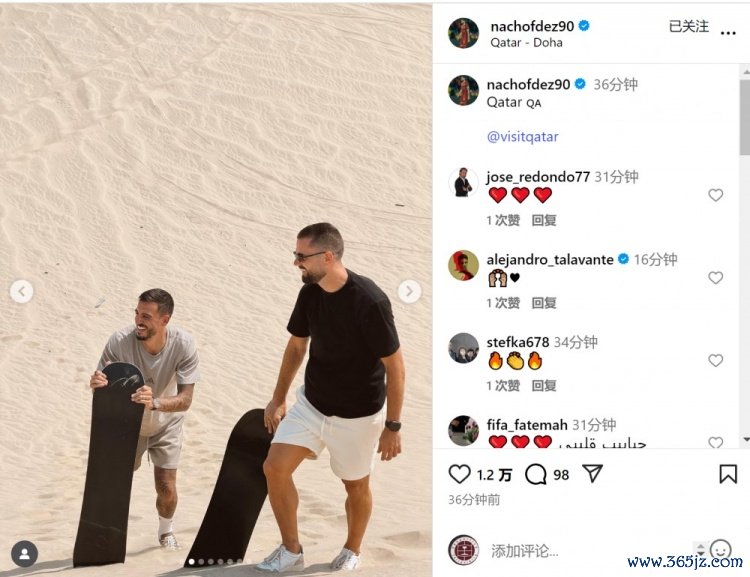Screen dimensions: 750x577
Task: Go to the next photo arrow
Action: click(x=409, y=291)
